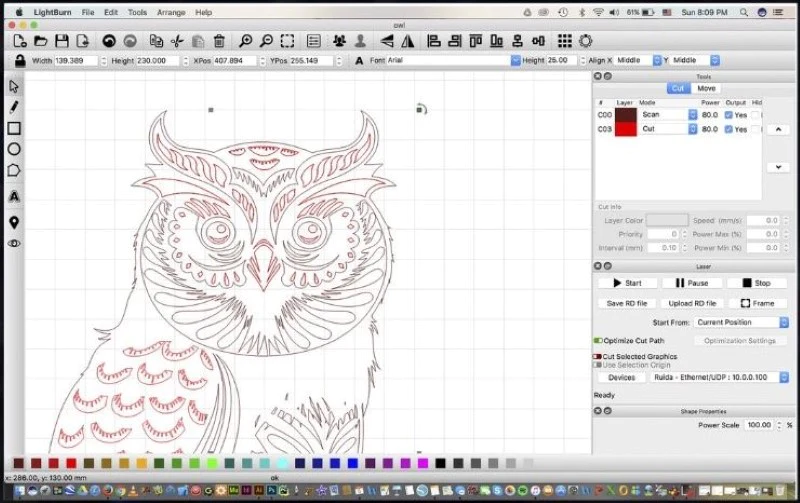Expand the Align X dropdown

pos(637,60)
